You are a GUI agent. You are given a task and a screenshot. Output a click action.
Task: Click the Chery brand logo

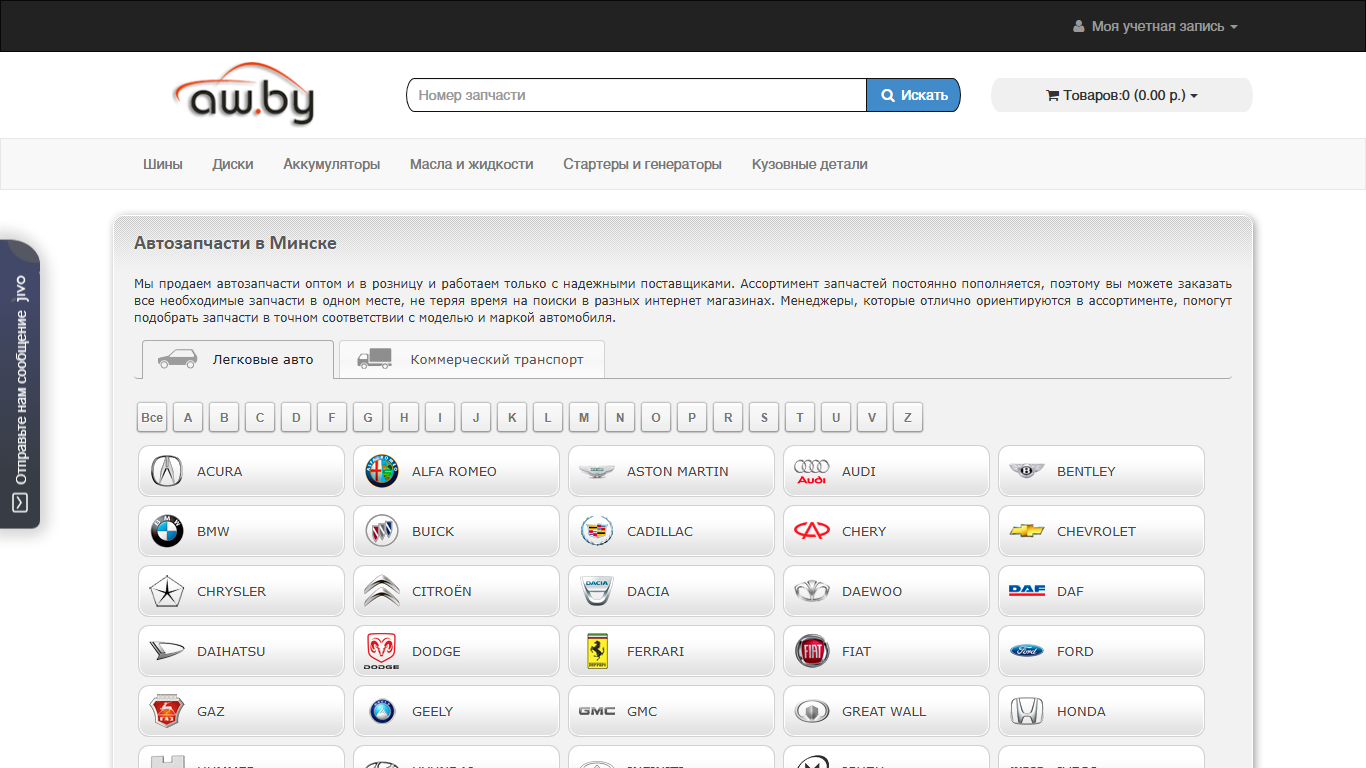tap(812, 531)
